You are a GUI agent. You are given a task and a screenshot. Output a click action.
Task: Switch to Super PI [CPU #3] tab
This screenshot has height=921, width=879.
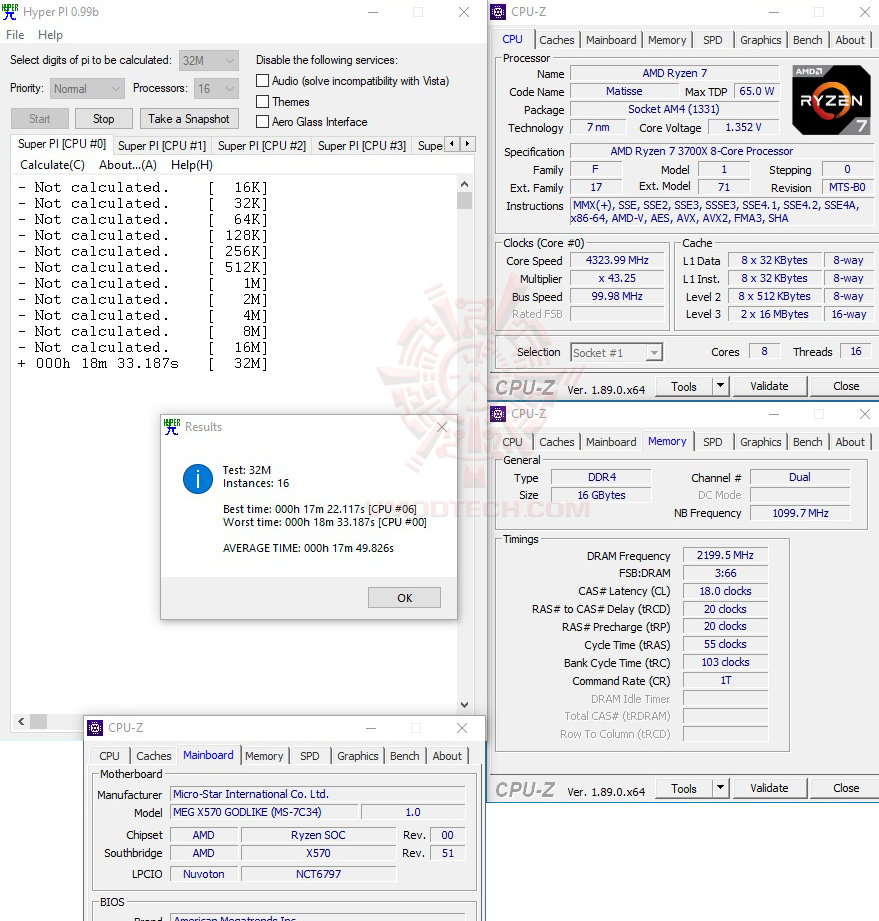click(x=362, y=146)
